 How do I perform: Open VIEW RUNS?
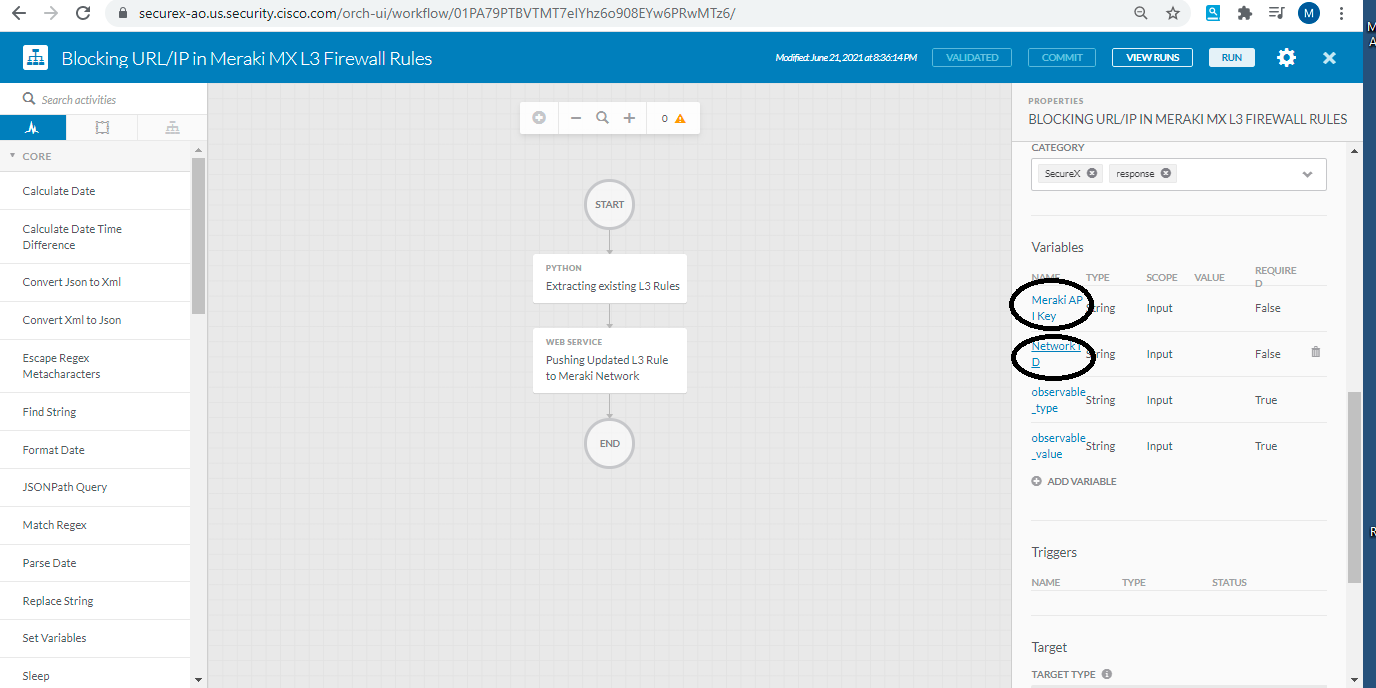point(1152,58)
